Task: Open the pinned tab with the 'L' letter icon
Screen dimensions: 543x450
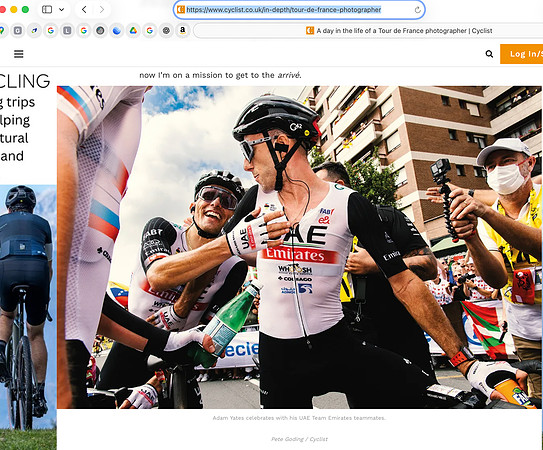Action: pyautogui.click(x=67, y=30)
